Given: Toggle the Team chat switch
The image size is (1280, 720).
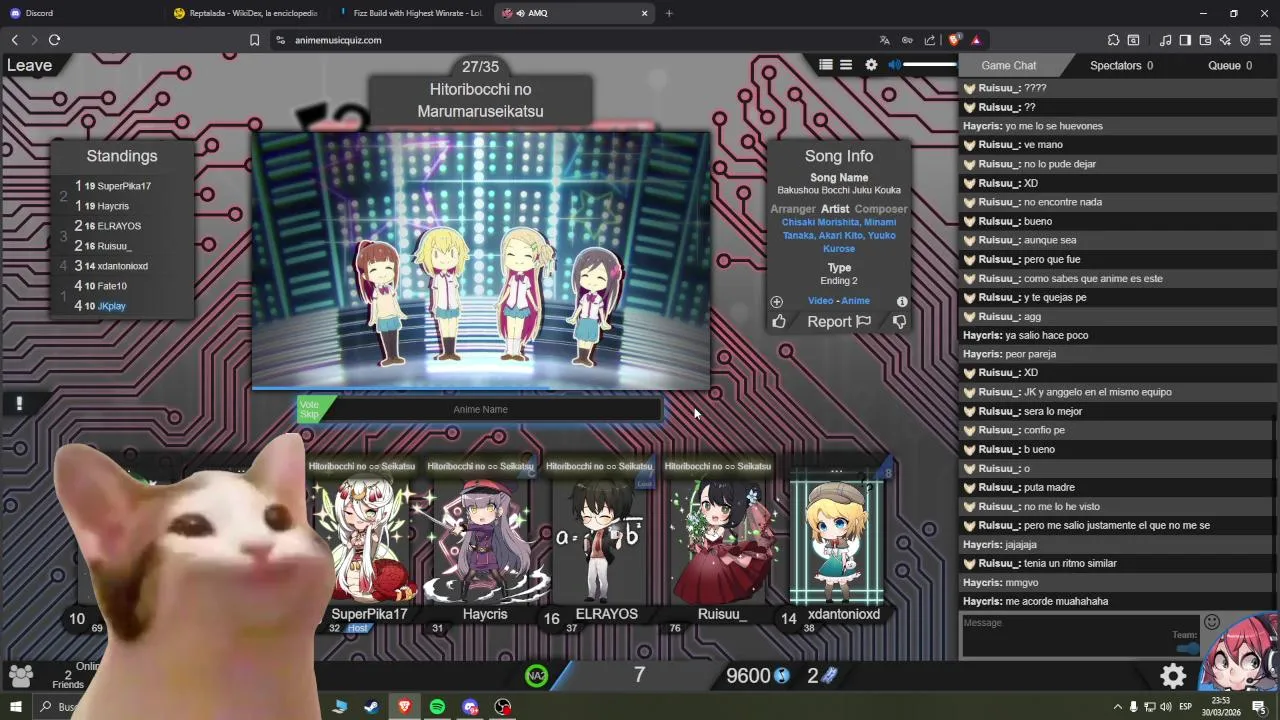Looking at the screenshot, I should (1188, 648).
